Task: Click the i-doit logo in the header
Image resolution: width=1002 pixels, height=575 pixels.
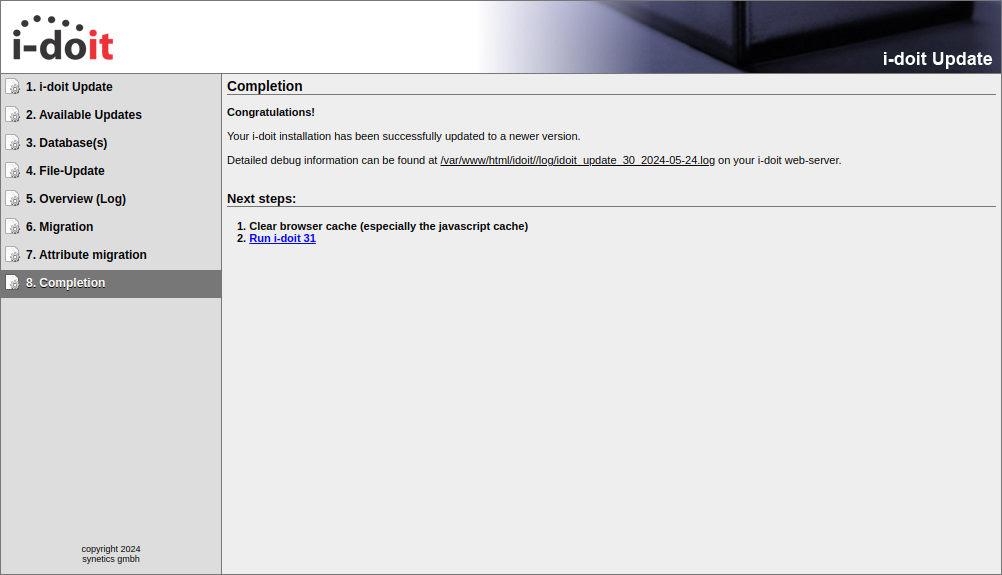Action: click(x=63, y=38)
